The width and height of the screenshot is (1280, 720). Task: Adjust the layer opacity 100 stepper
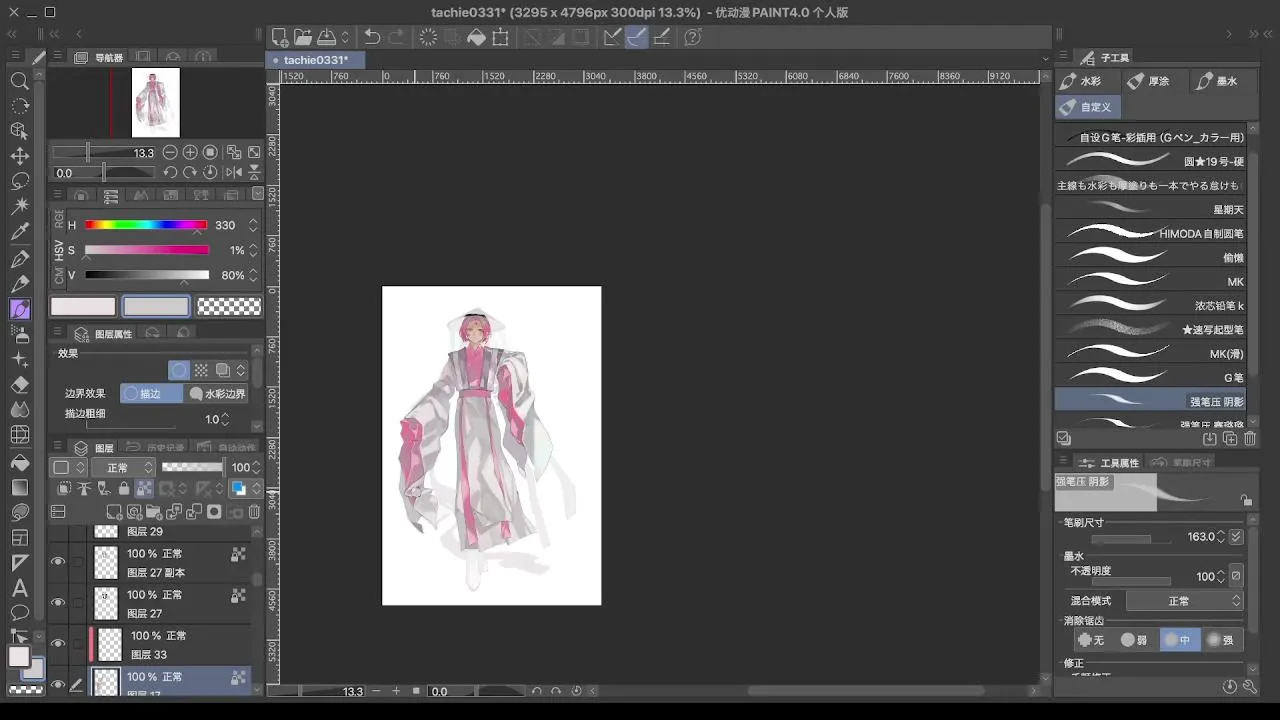255,467
